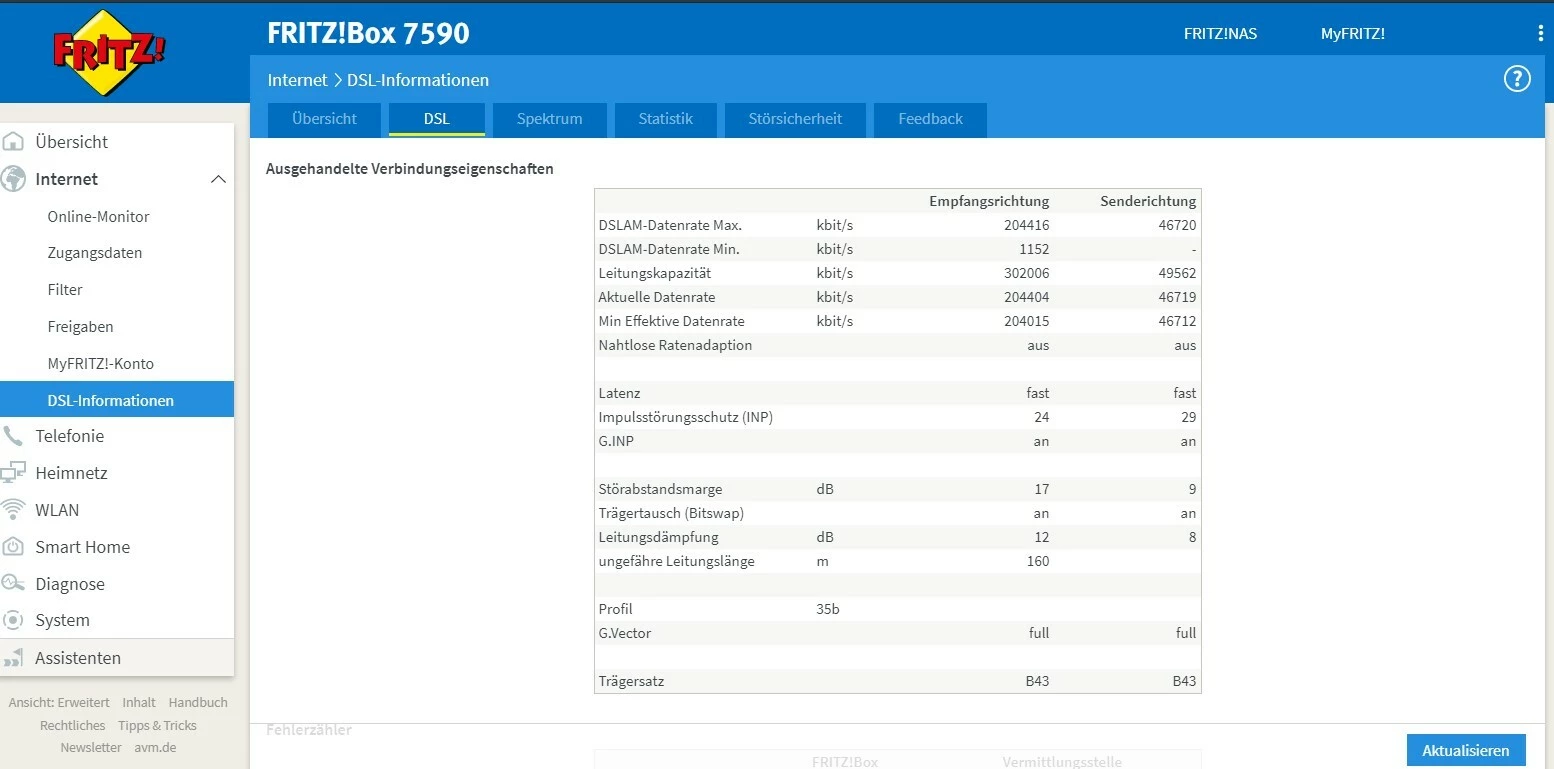Viewport: 1554px width, 769px height.
Task: Collapse the Internet menu chevron
Action: 217,179
